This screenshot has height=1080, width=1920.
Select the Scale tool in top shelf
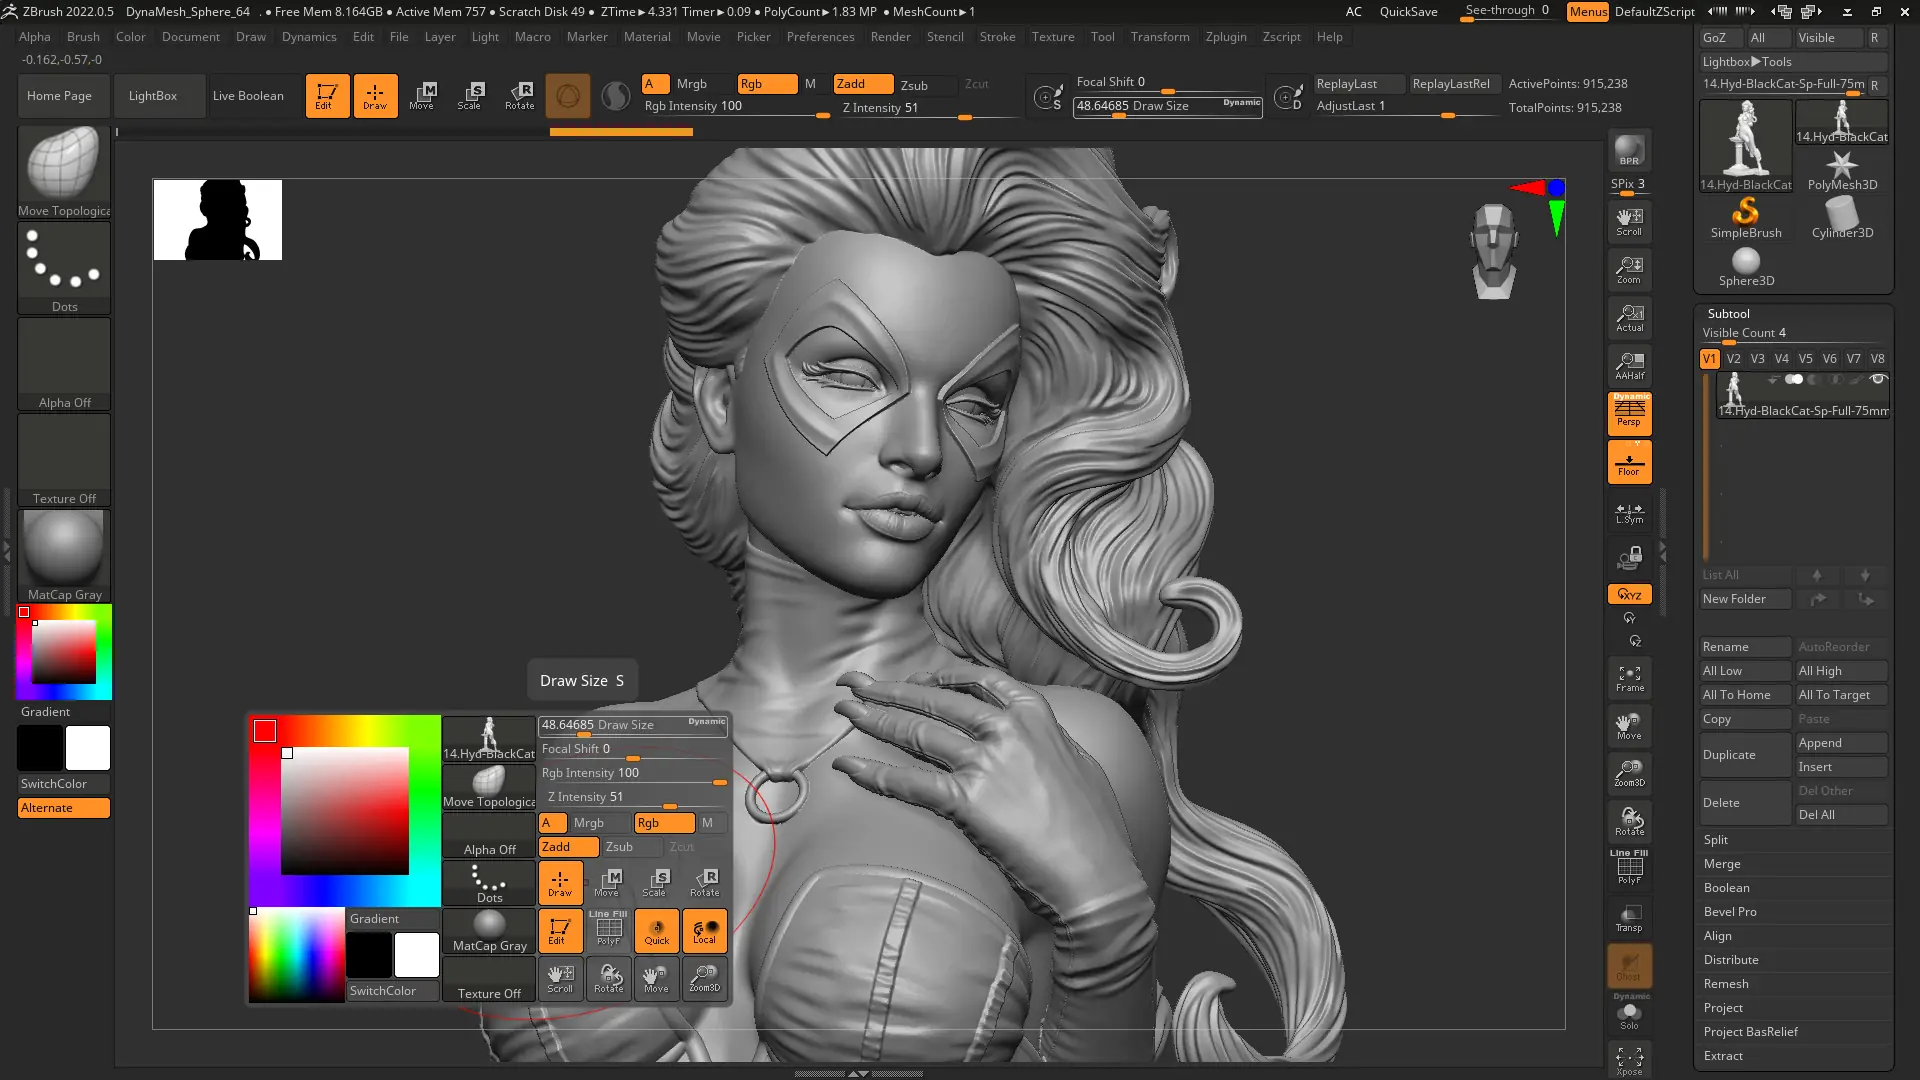[x=469, y=96]
